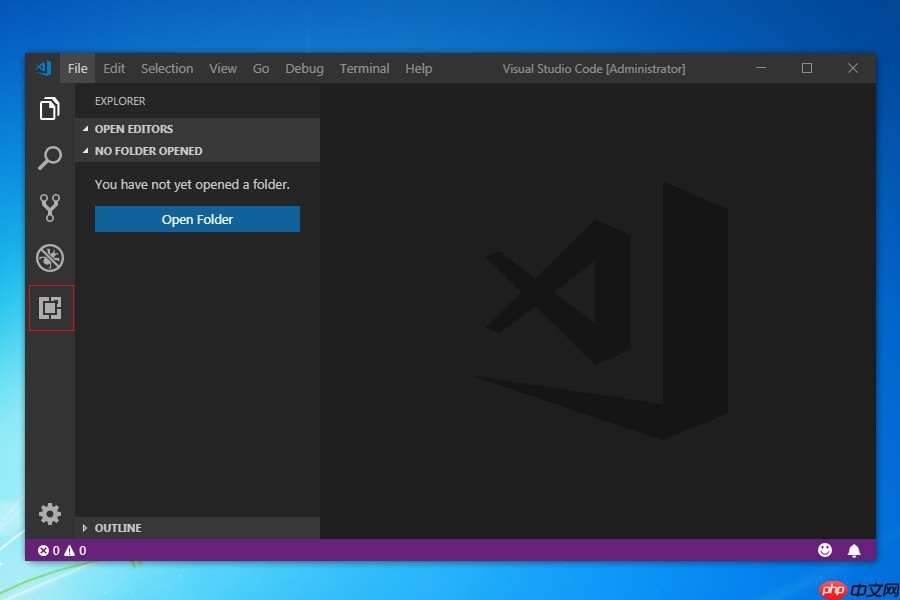This screenshot has width=900, height=600.
Task: Click the Open Folder button
Action: coord(197,219)
